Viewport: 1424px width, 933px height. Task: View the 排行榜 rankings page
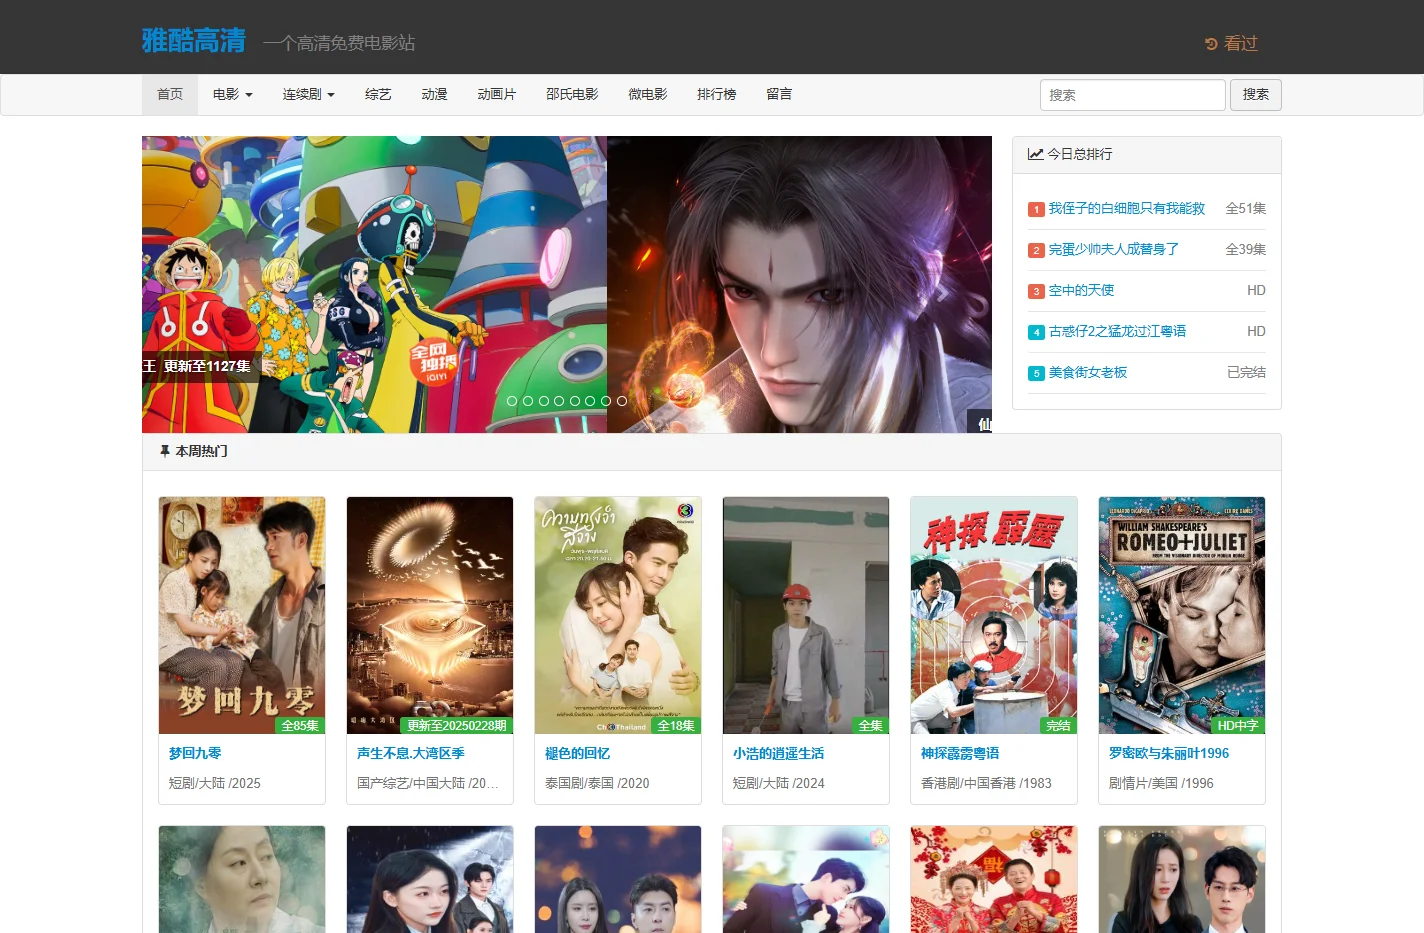click(716, 94)
